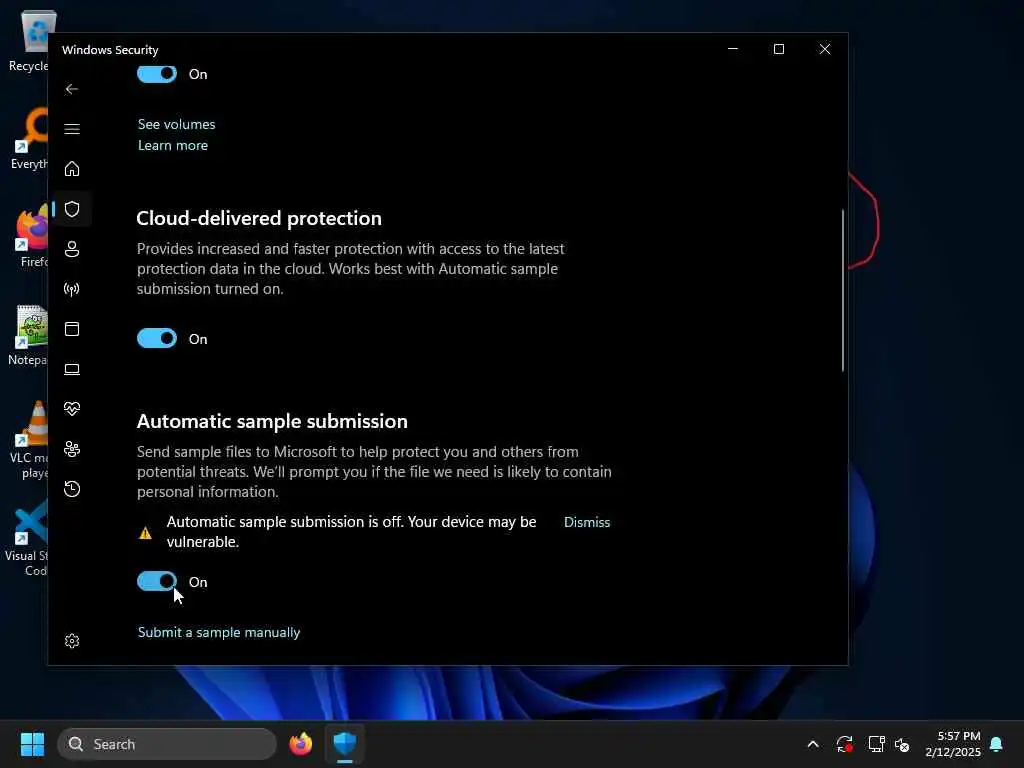Open network status tray icon

[876, 744]
